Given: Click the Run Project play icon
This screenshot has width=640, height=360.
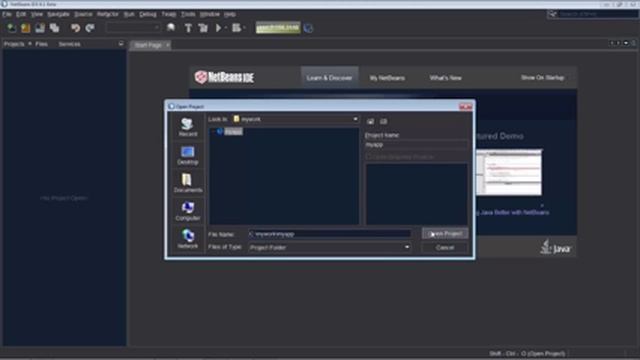Looking at the screenshot, I should point(218,28).
